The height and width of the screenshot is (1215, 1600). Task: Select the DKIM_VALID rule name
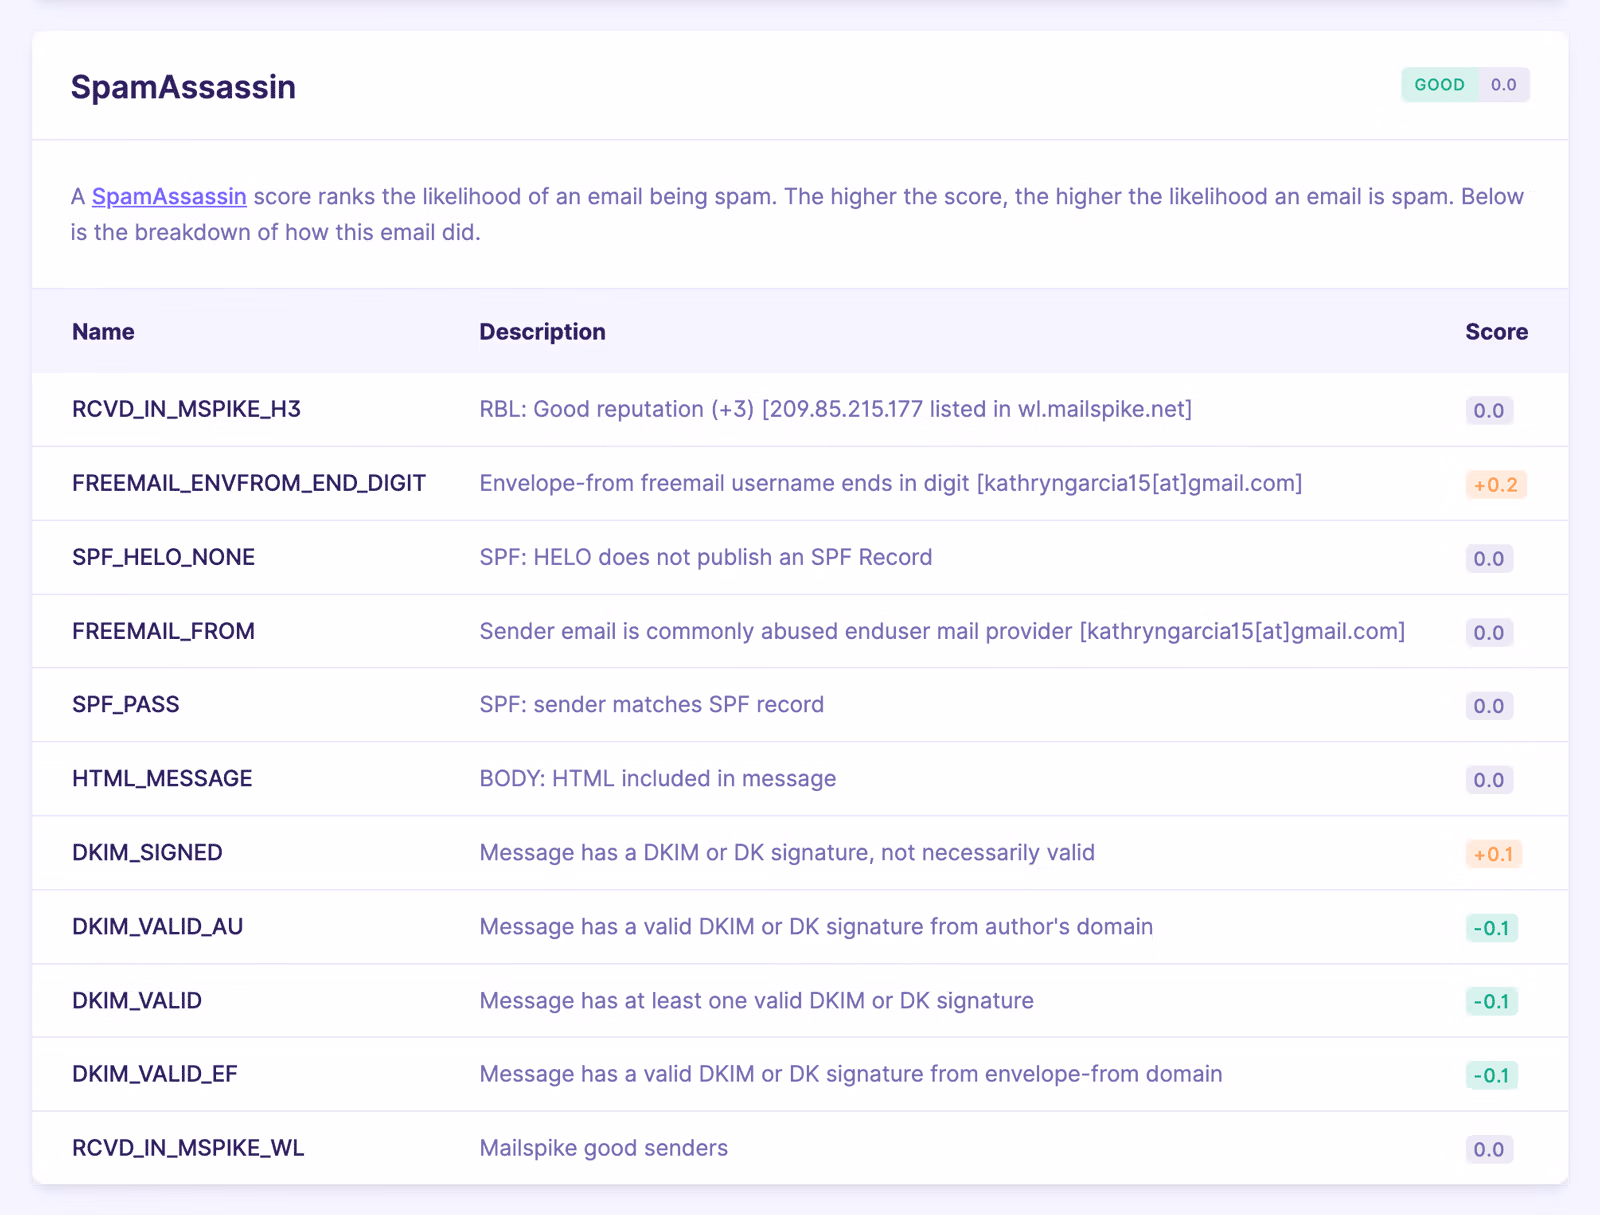point(137,1000)
